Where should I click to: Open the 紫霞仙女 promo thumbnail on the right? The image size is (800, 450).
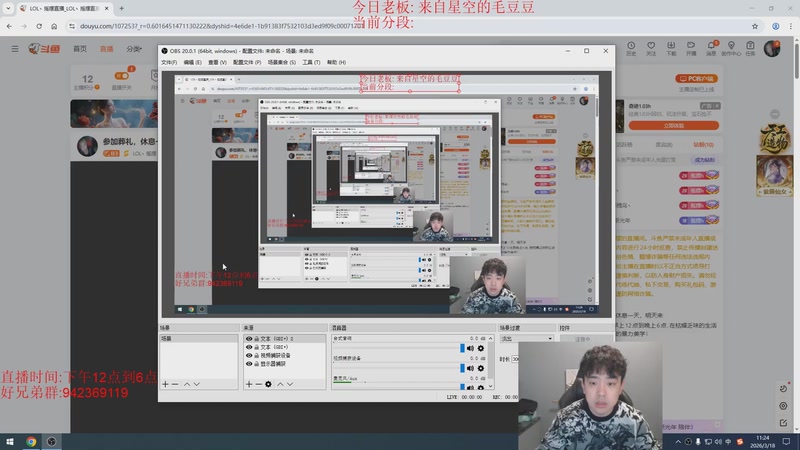[x=774, y=177]
